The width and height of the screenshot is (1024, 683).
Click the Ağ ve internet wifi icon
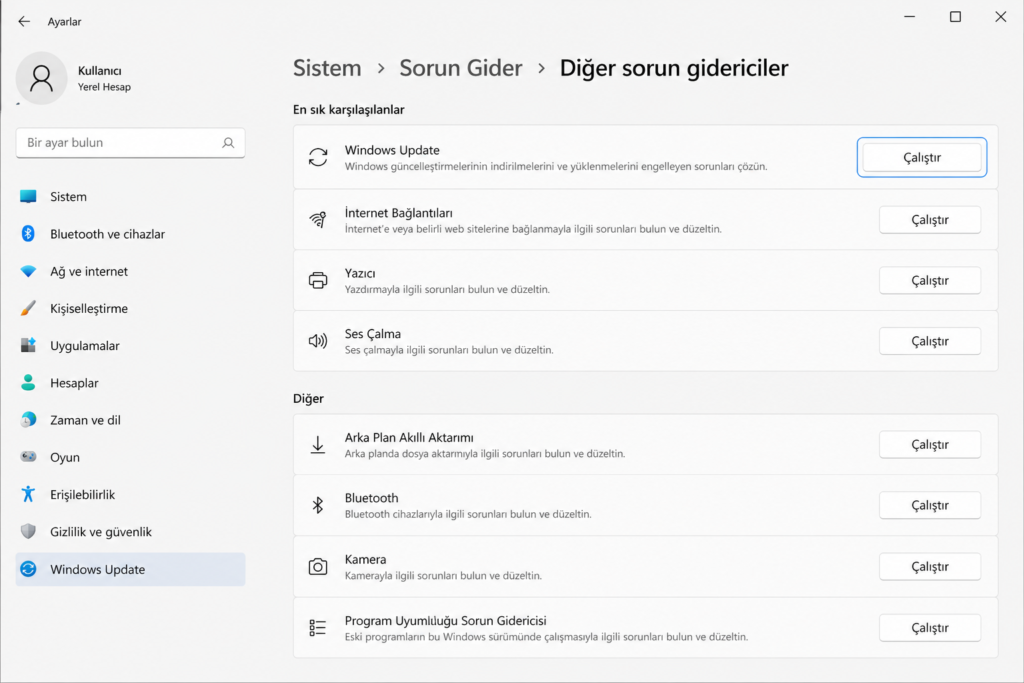pos(28,271)
